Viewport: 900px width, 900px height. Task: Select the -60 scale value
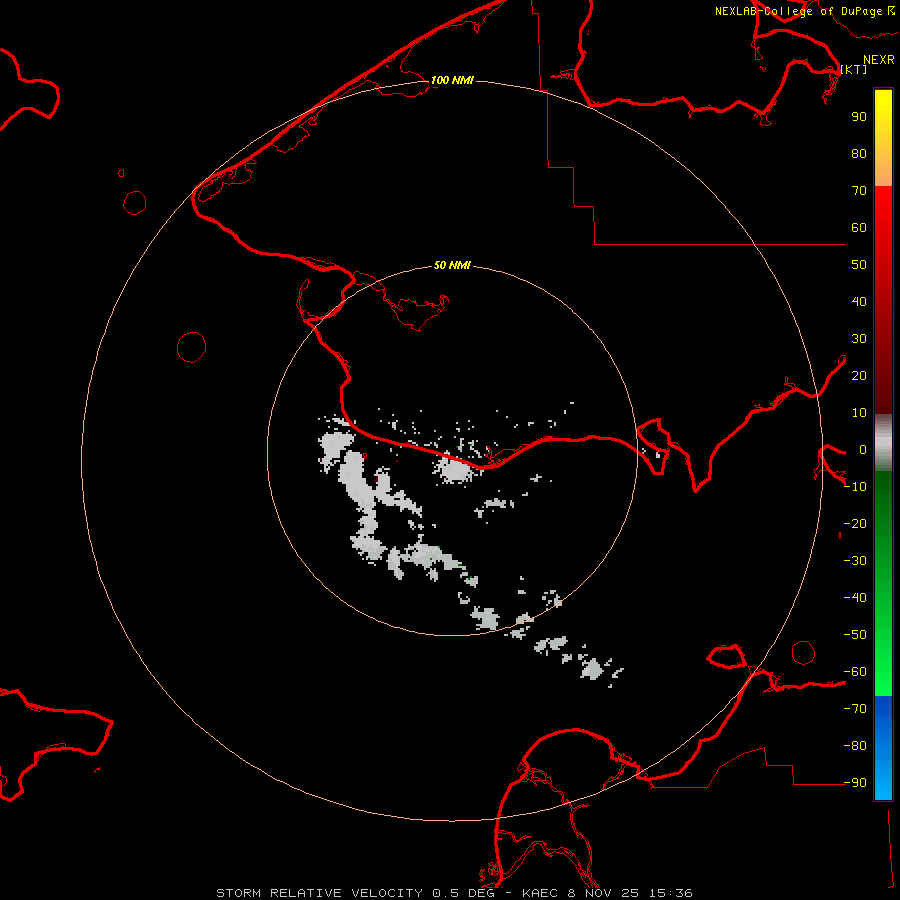[x=855, y=672]
